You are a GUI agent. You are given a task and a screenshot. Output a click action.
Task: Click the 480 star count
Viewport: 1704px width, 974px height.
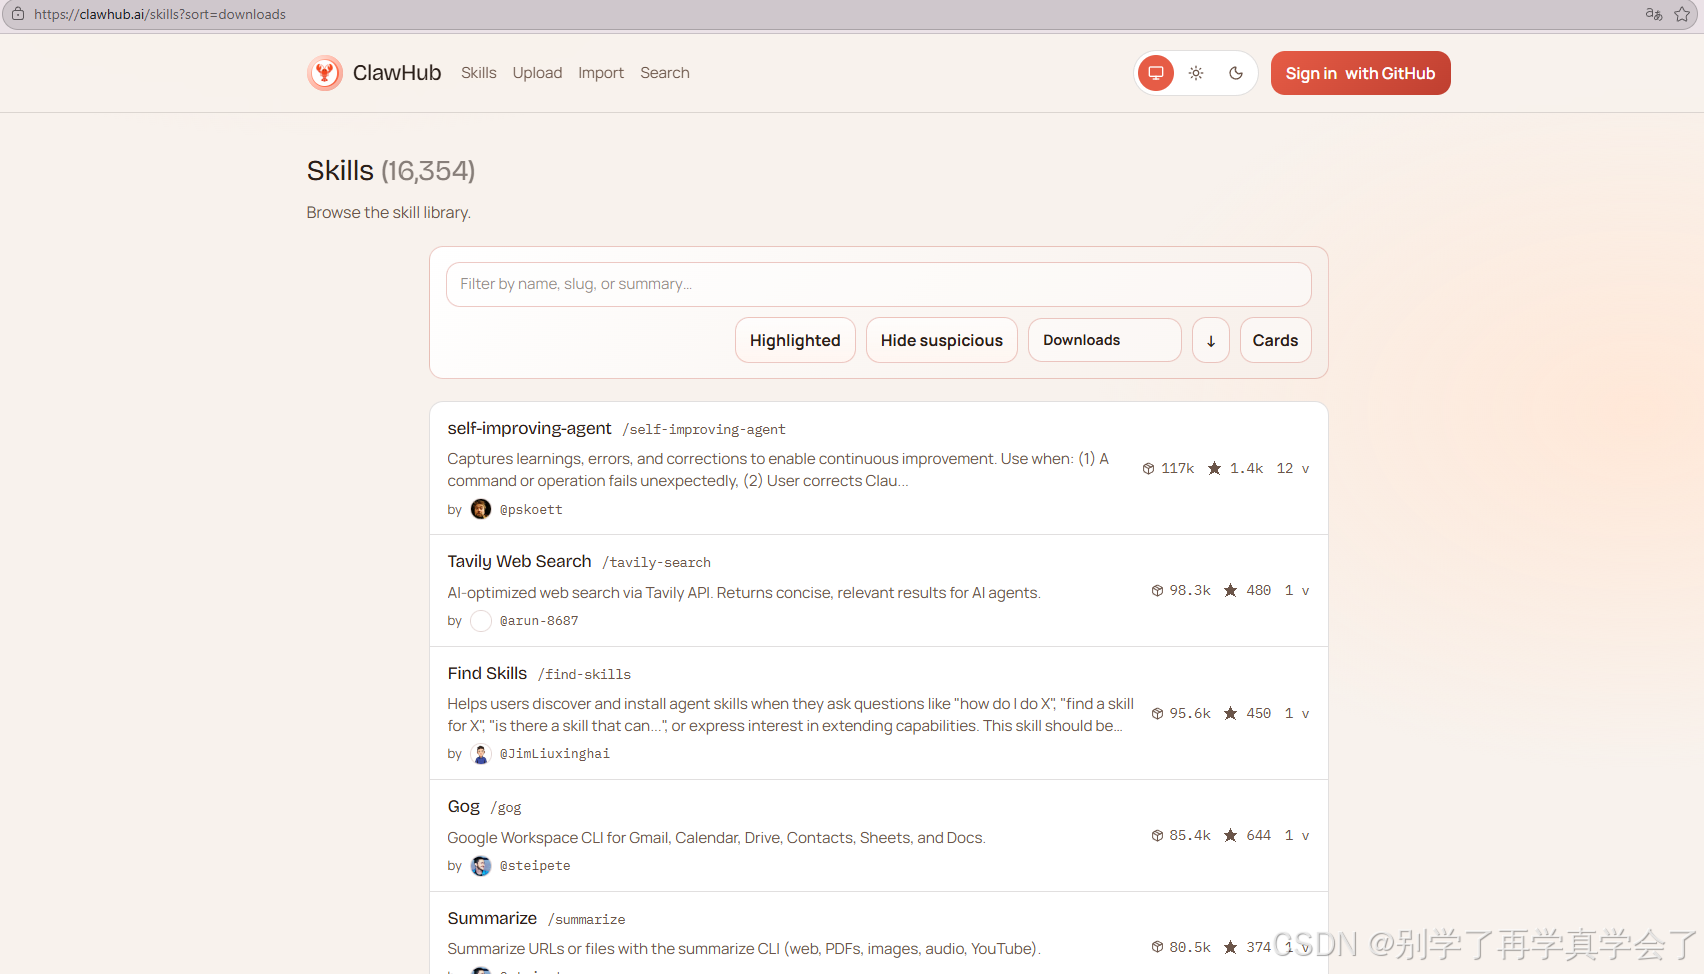pyautogui.click(x=1258, y=590)
